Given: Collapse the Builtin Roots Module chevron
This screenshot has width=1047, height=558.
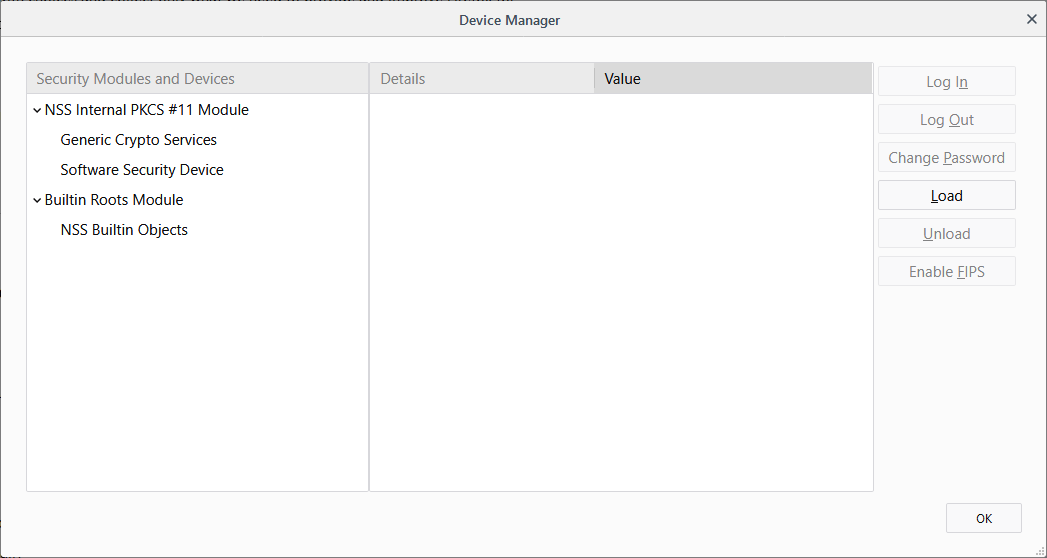Looking at the screenshot, I should [x=37, y=200].
